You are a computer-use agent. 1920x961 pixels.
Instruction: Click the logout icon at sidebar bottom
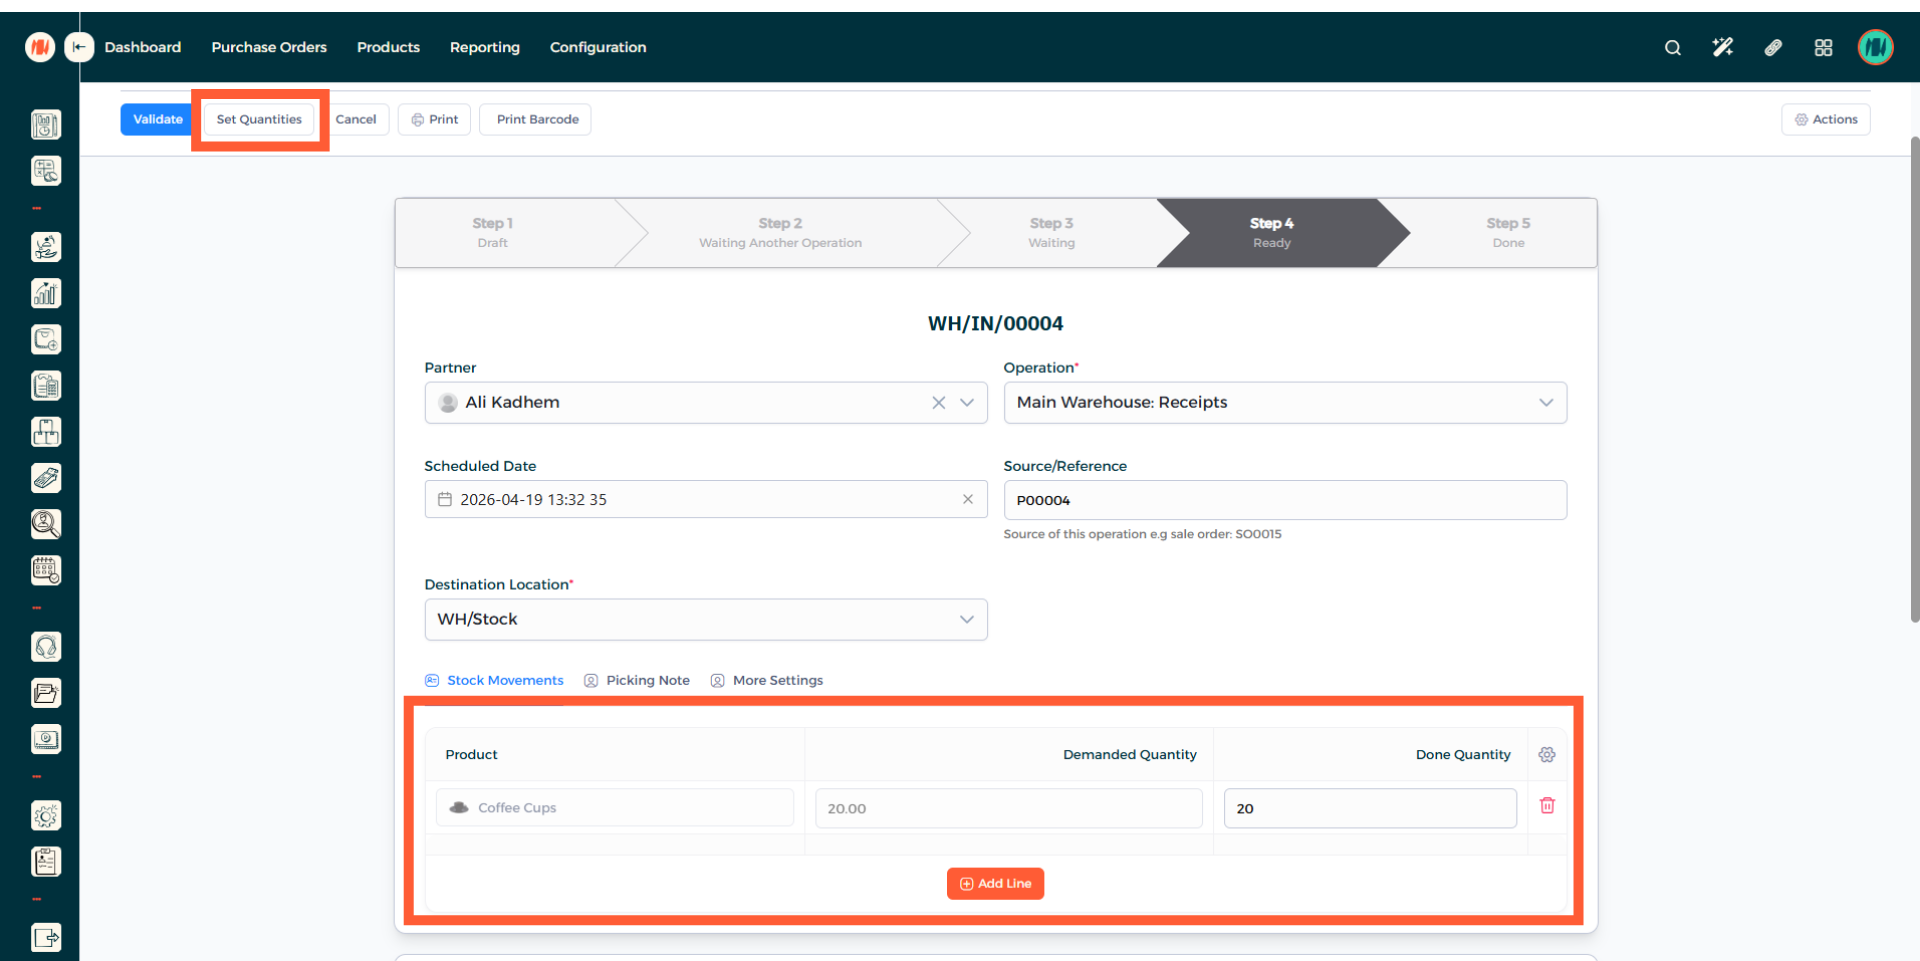(x=46, y=937)
